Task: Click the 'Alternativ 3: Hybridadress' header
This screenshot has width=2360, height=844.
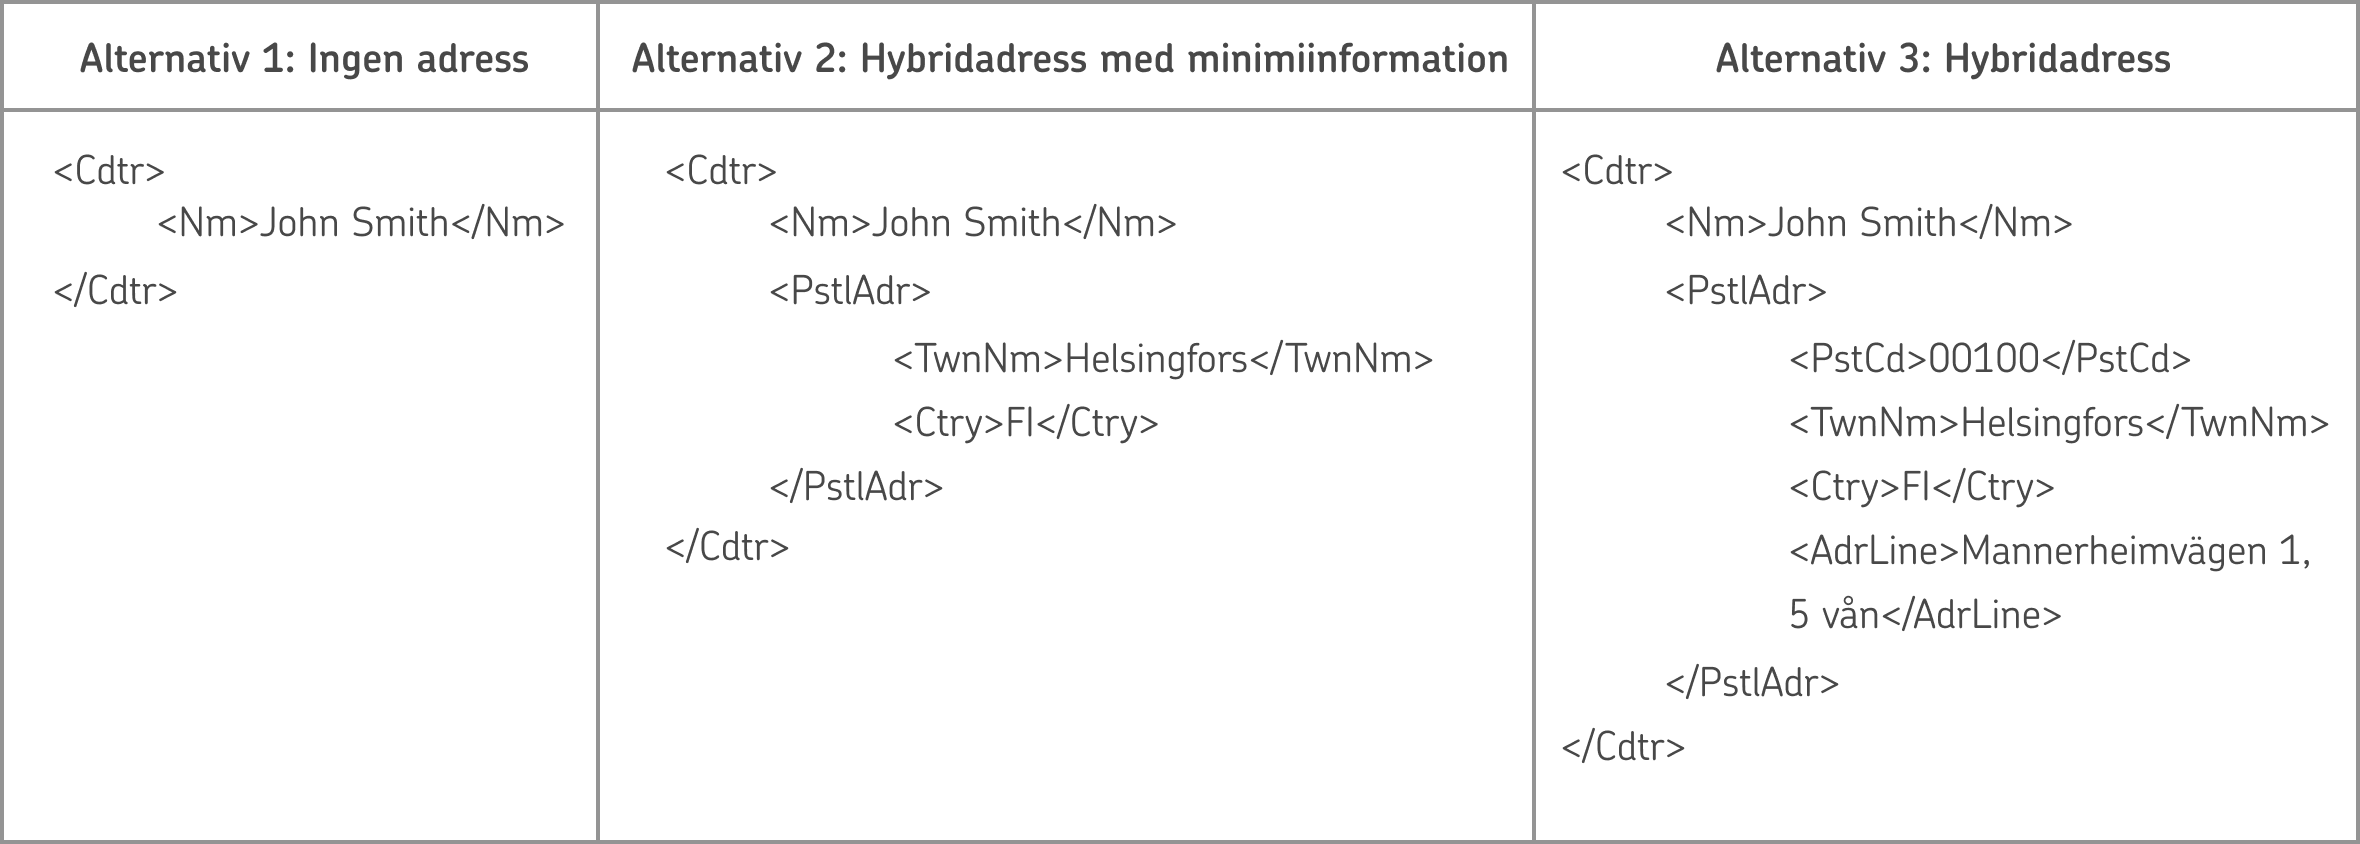Action: coord(1942,59)
